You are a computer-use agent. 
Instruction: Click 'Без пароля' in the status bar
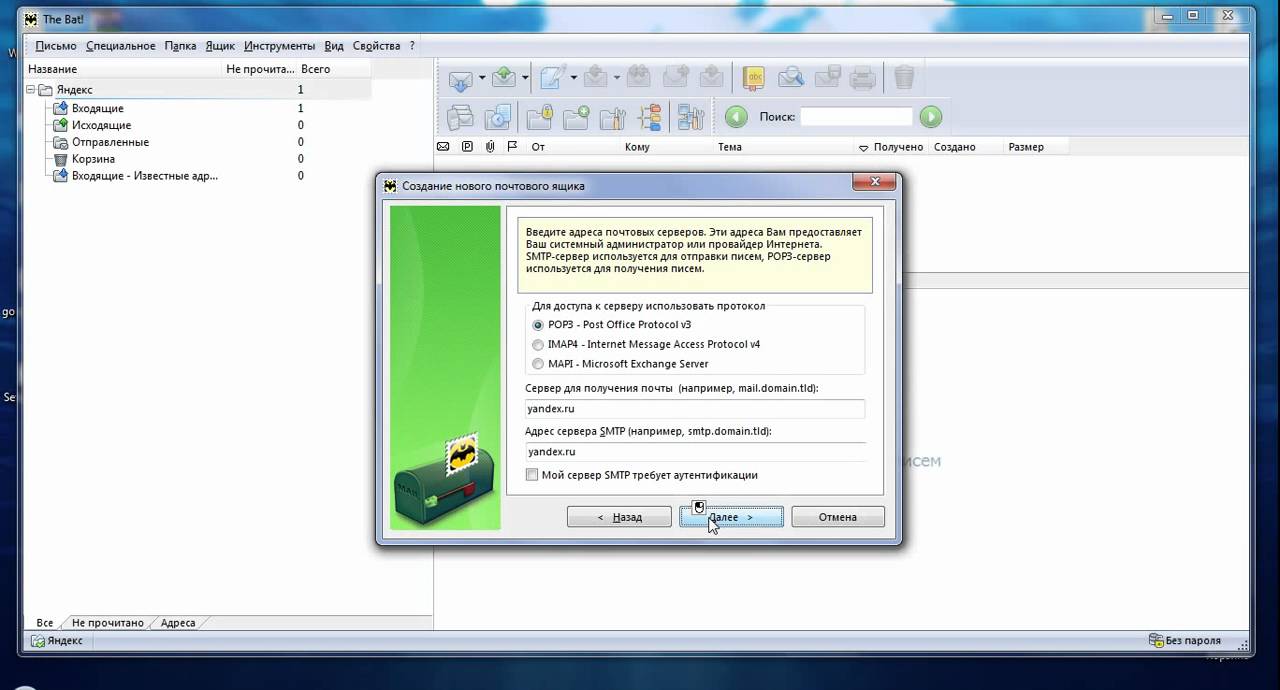coord(1186,641)
